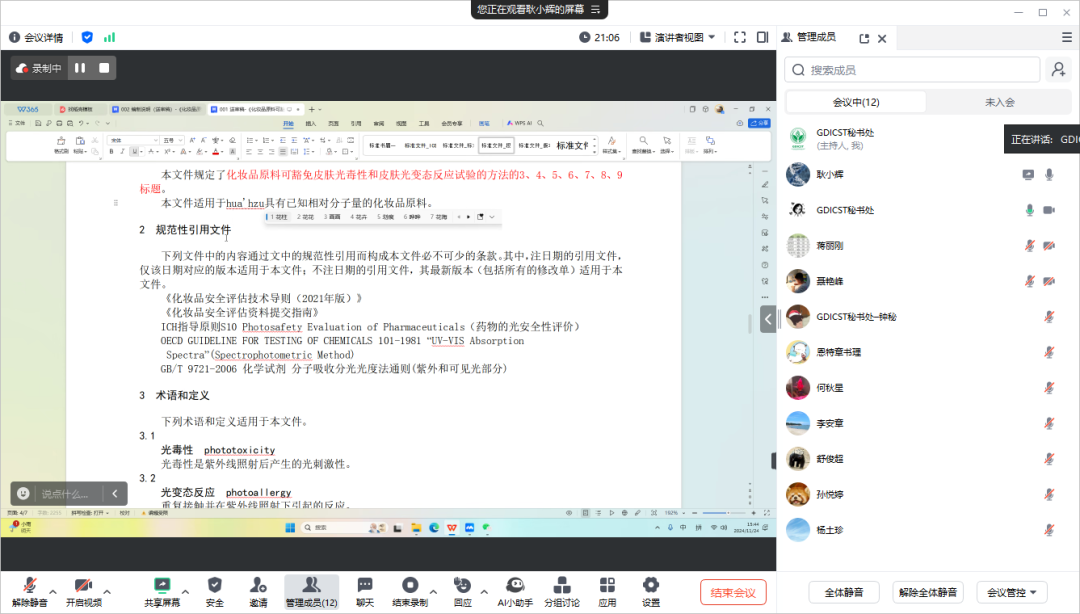
Task: Expand video options arrow beside 开启视频
Action: click(107, 591)
